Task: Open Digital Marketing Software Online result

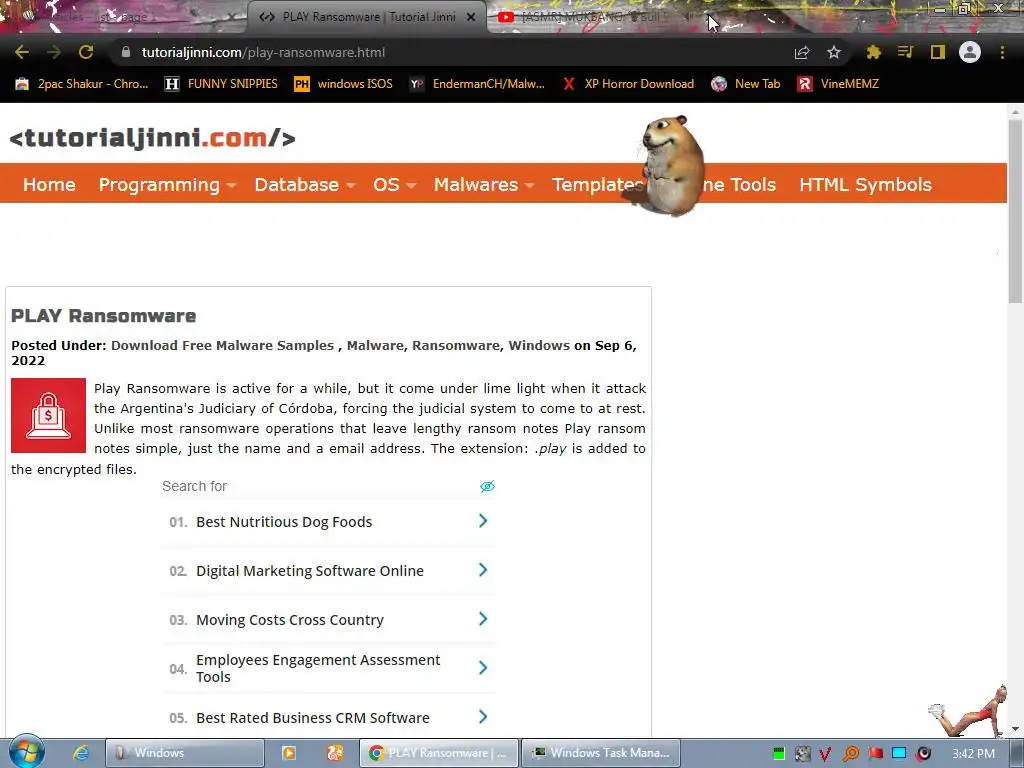Action: click(310, 571)
